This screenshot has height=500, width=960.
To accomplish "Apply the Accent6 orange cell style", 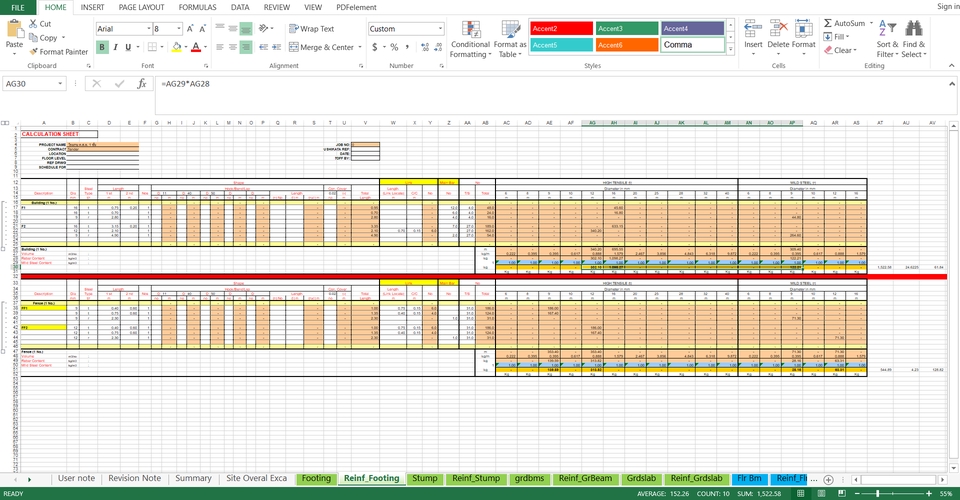I will click(627, 45).
